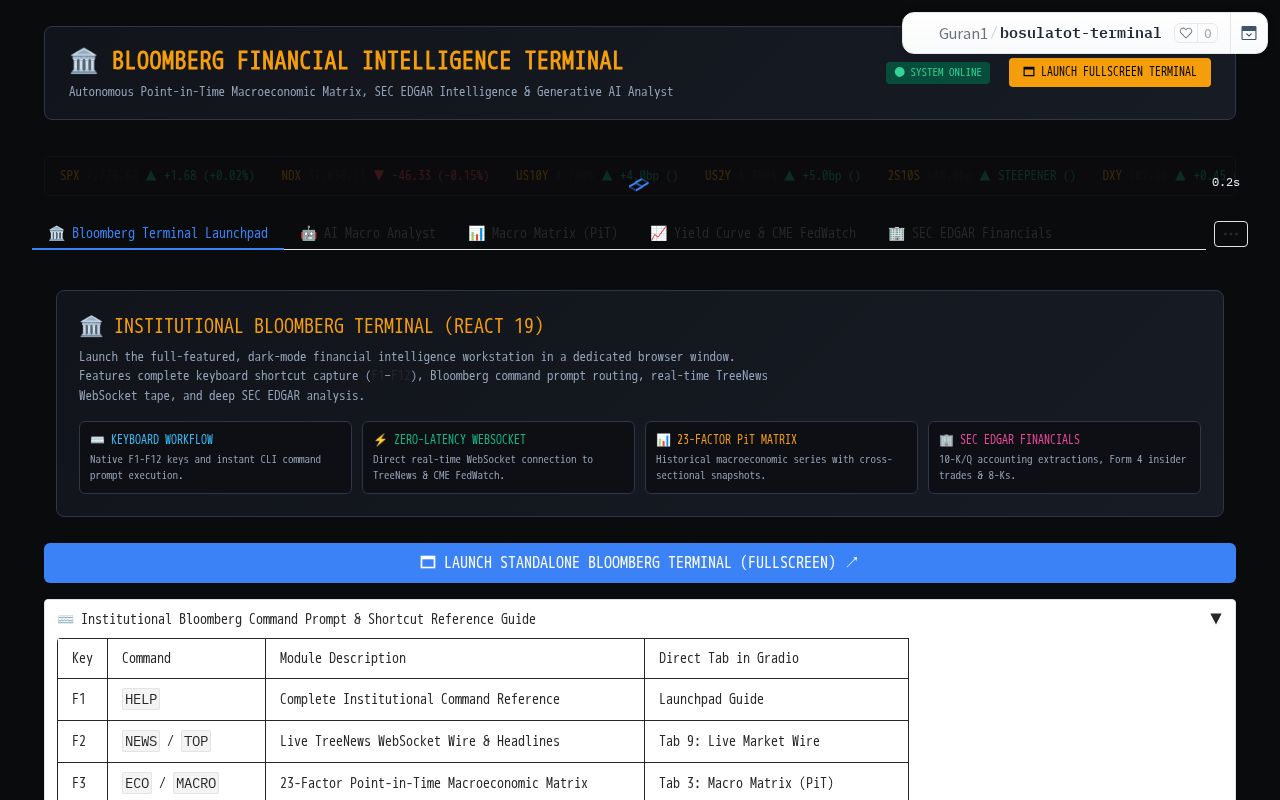Viewport: 1280px width, 800px height.
Task: Click the window icon on the blue launch button
Action: coord(428,563)
